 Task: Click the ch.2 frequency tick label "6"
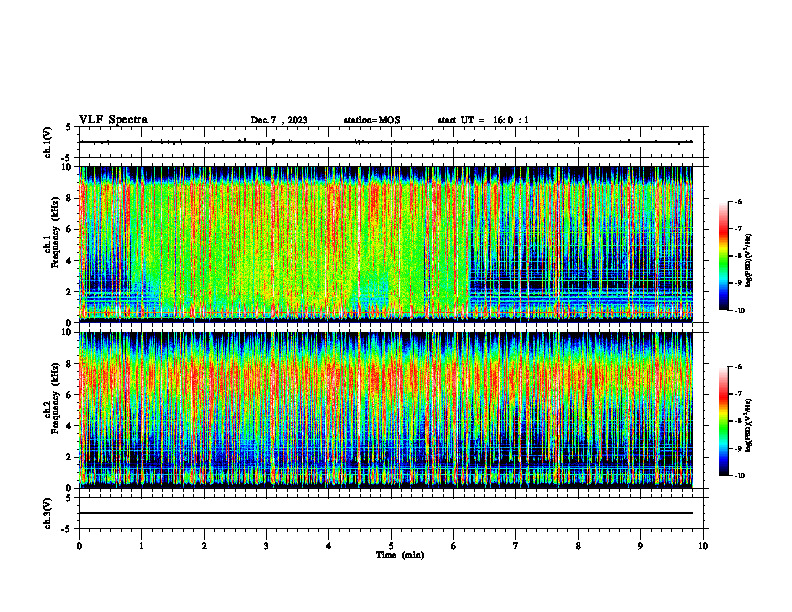[x=69, y=395]
